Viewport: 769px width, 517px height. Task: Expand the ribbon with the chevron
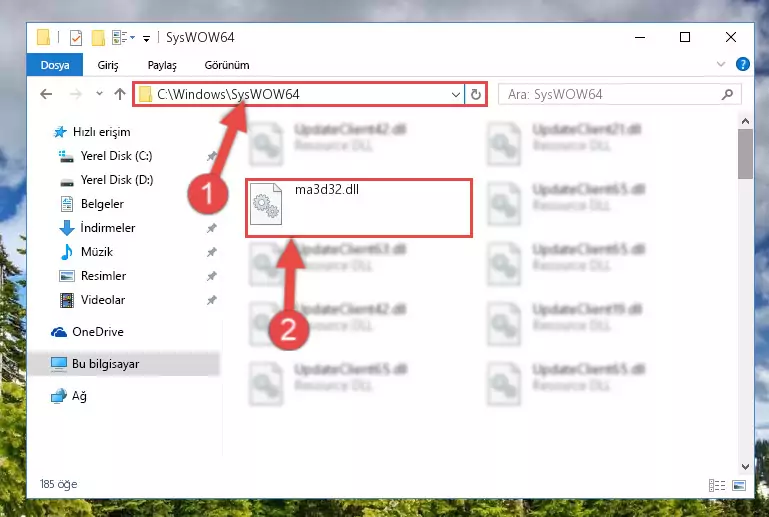720,64
